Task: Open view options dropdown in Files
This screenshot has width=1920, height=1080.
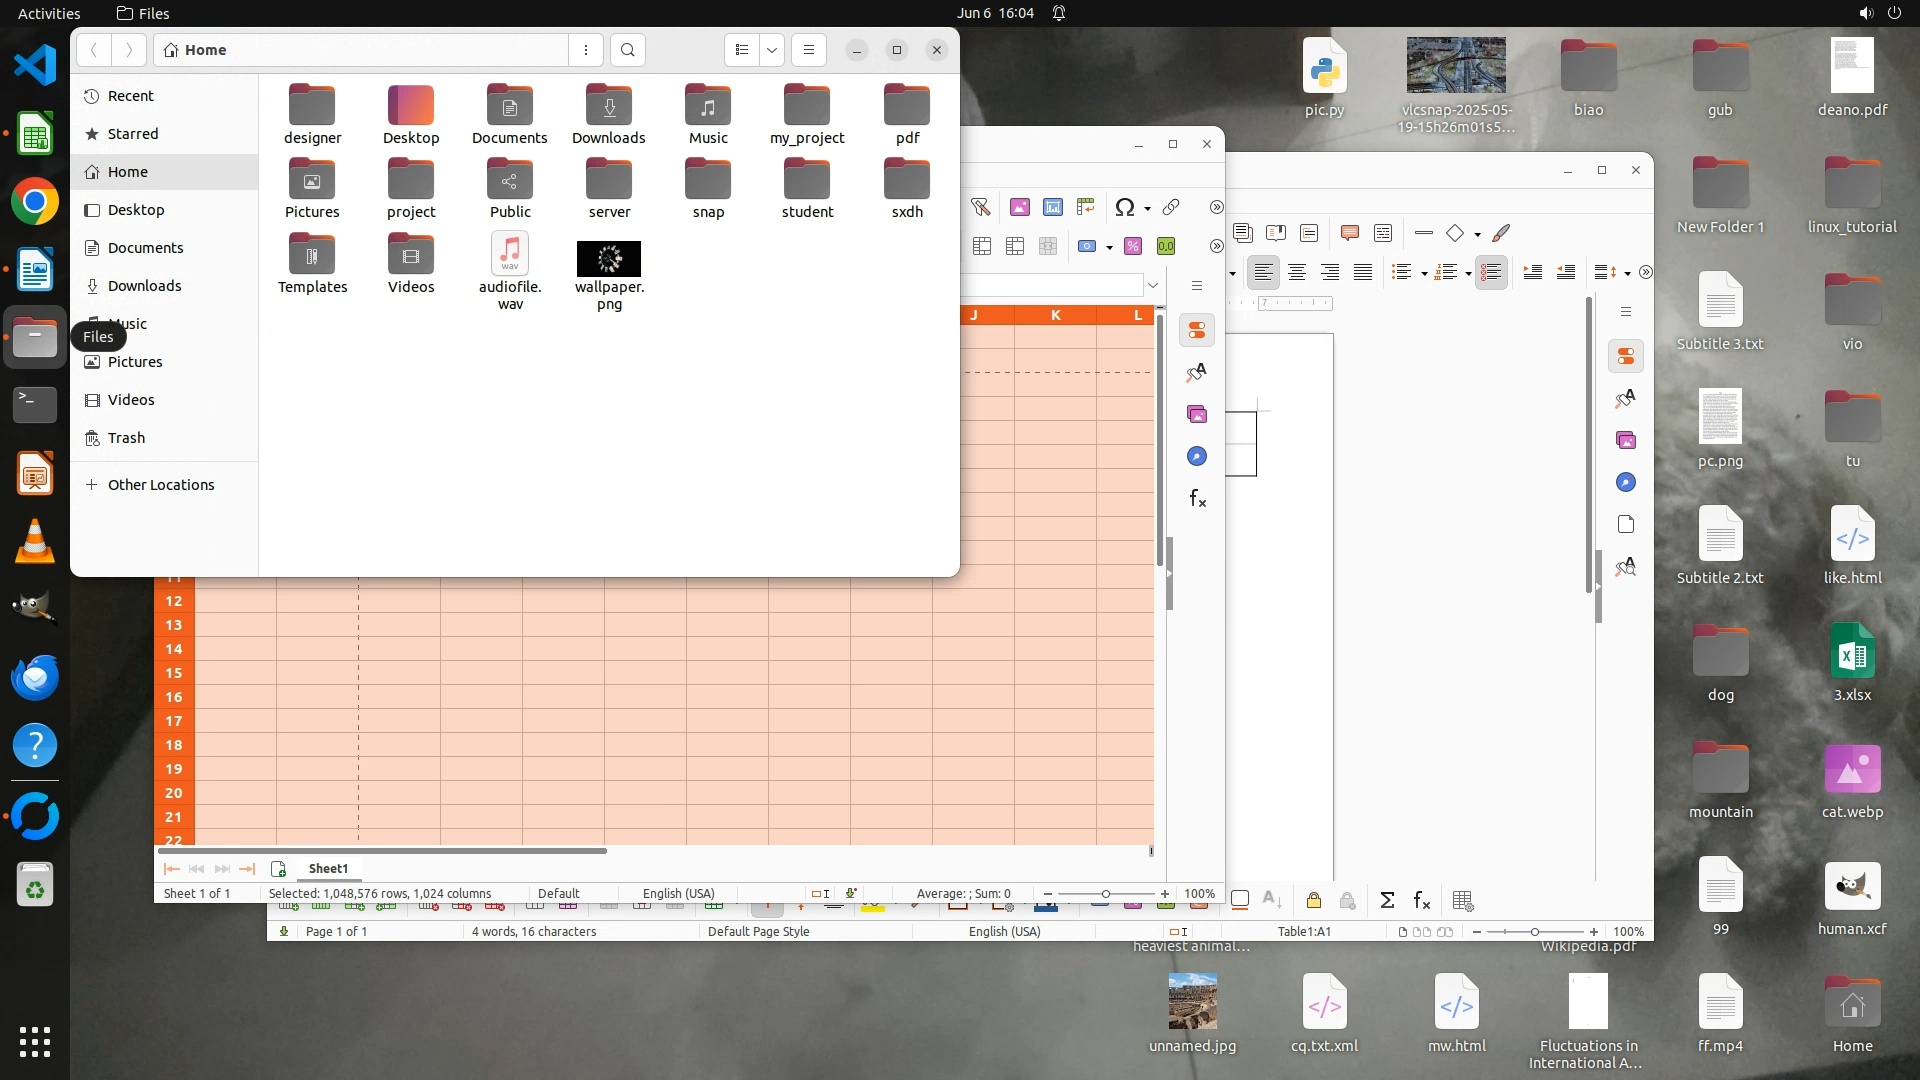Action: tap(772, 50)
